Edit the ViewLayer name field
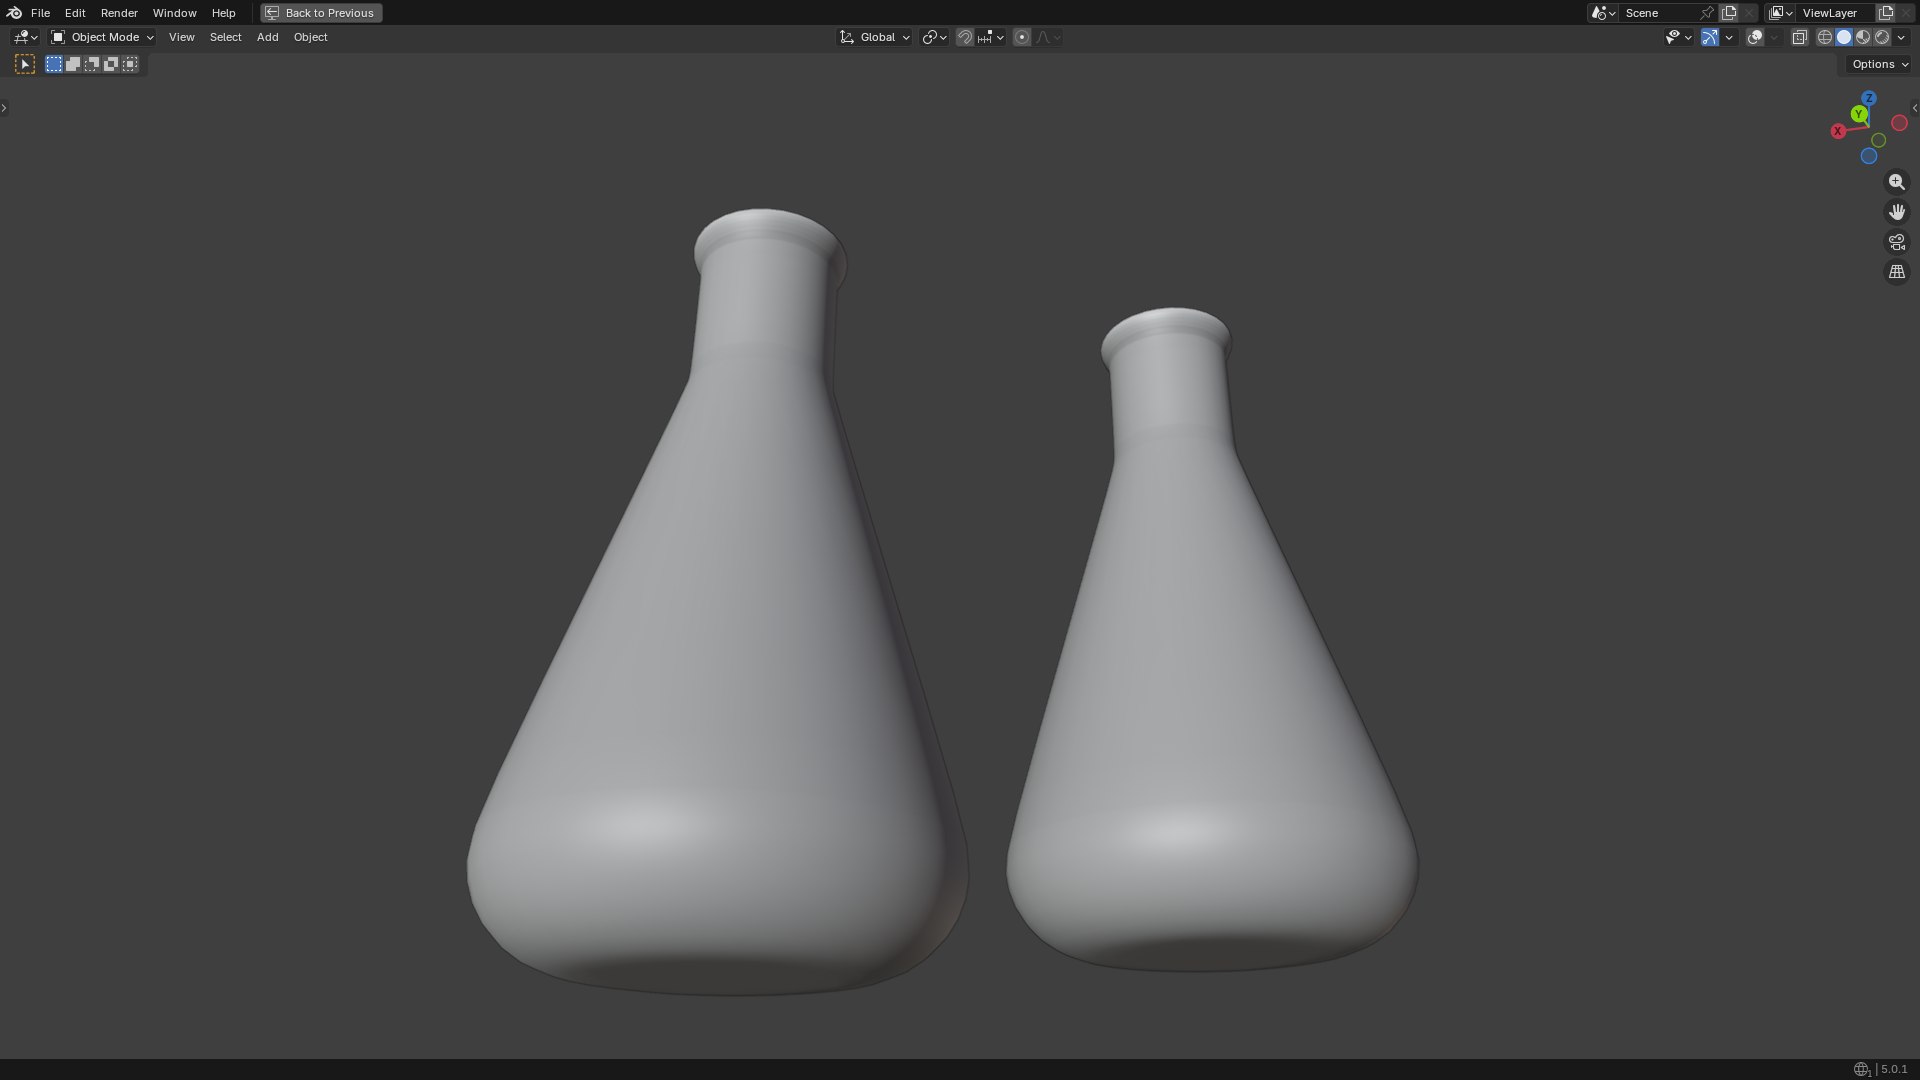The height and width of the screenshot is (1080, 1920). (x=1835, y=13)
